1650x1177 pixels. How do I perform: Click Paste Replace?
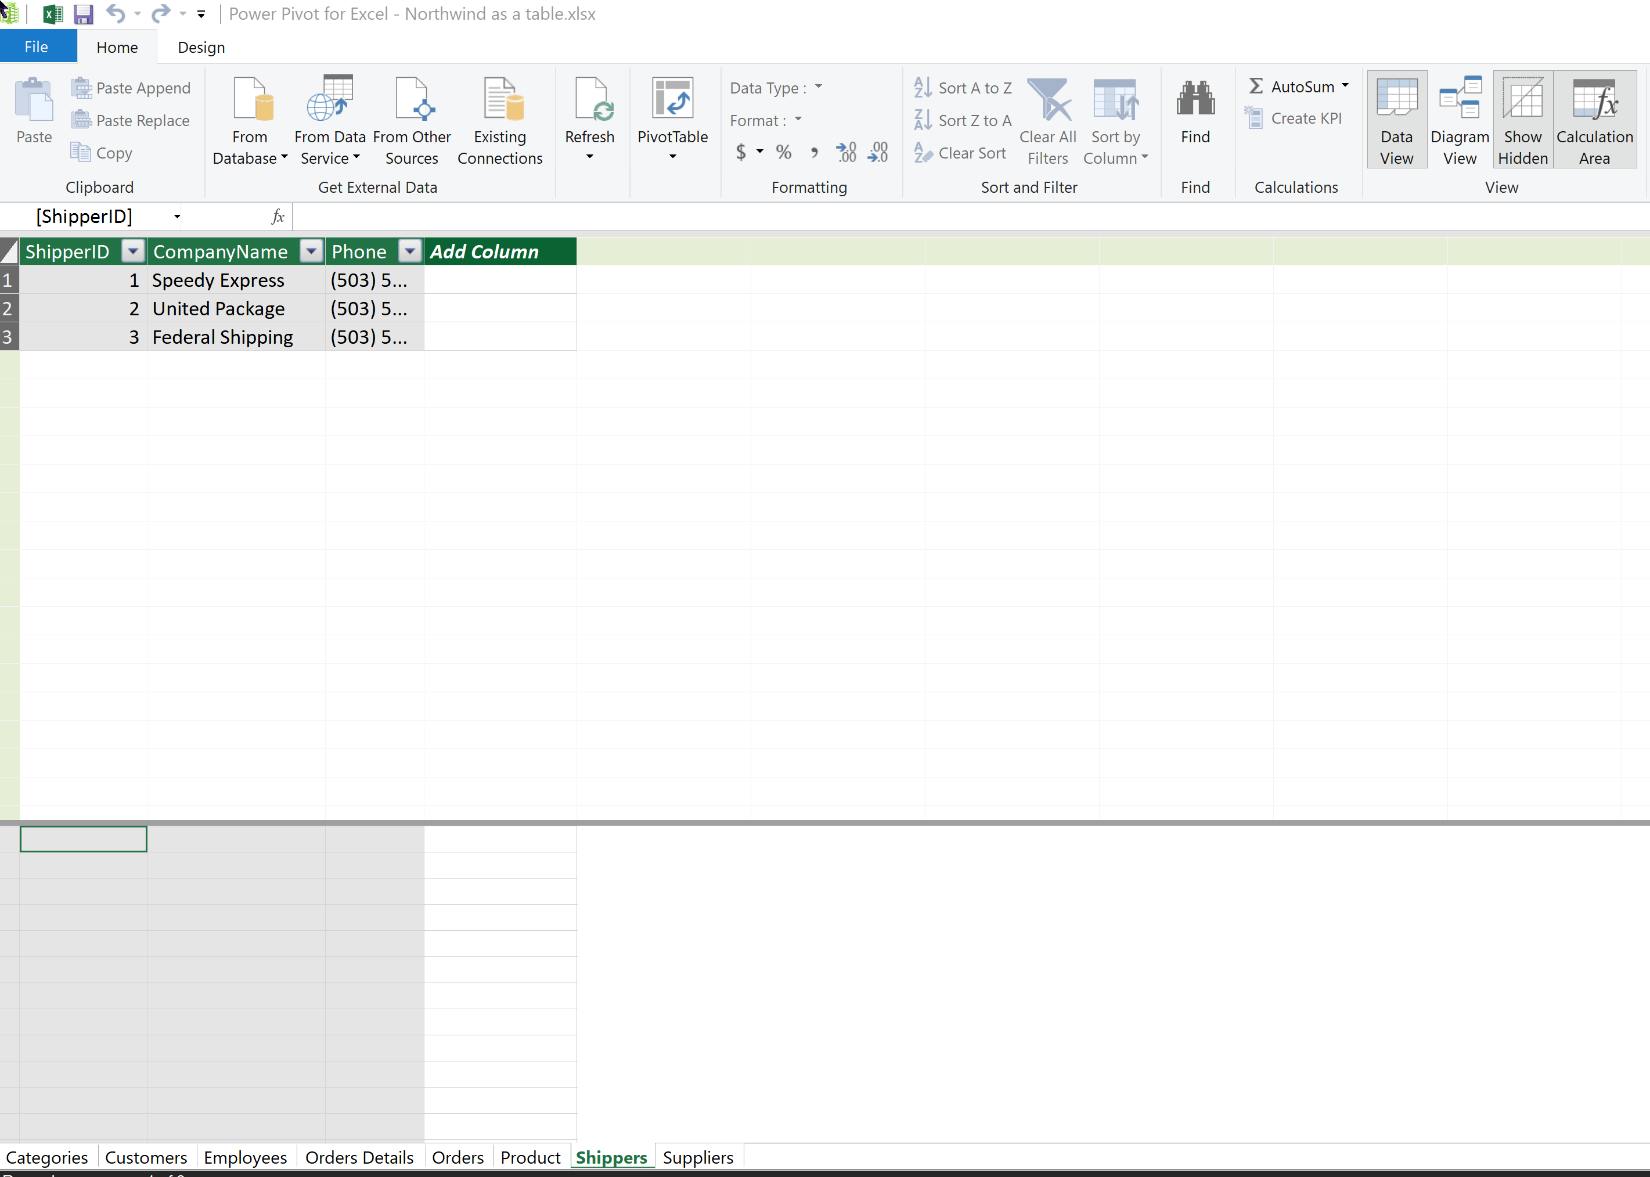(x=131, y=120)
